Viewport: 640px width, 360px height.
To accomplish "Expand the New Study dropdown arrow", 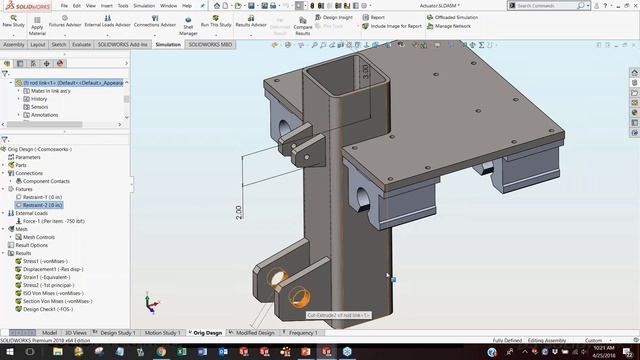I will point(13,35).
